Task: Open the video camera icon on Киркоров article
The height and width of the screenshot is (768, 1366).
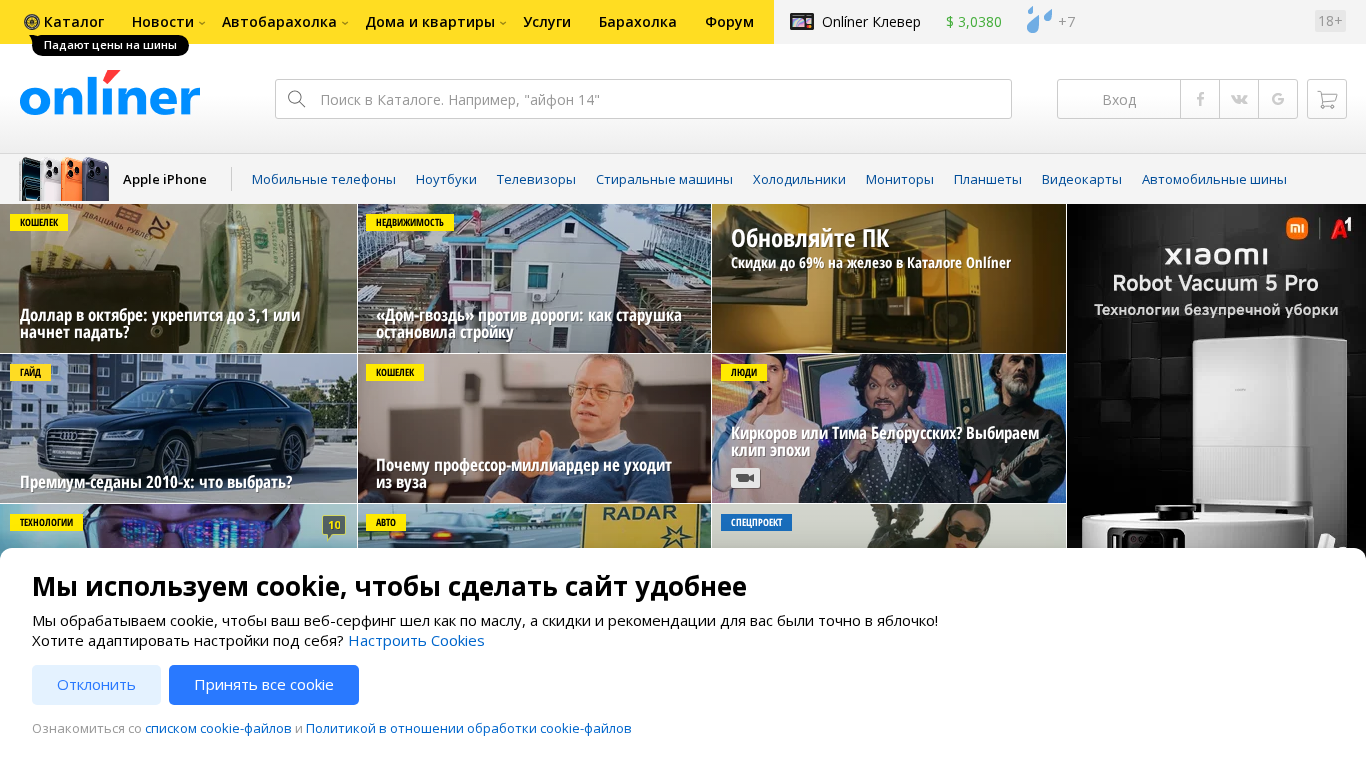Action: (x=745, y=478)
